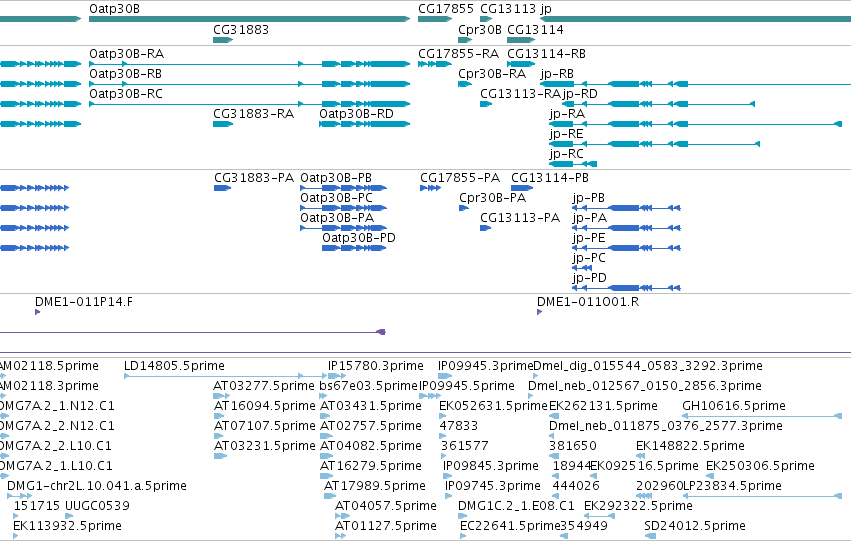The image size is (851, 541).
Task: Select the Oatp30B-PA protein label
Action: click(337, 218)
